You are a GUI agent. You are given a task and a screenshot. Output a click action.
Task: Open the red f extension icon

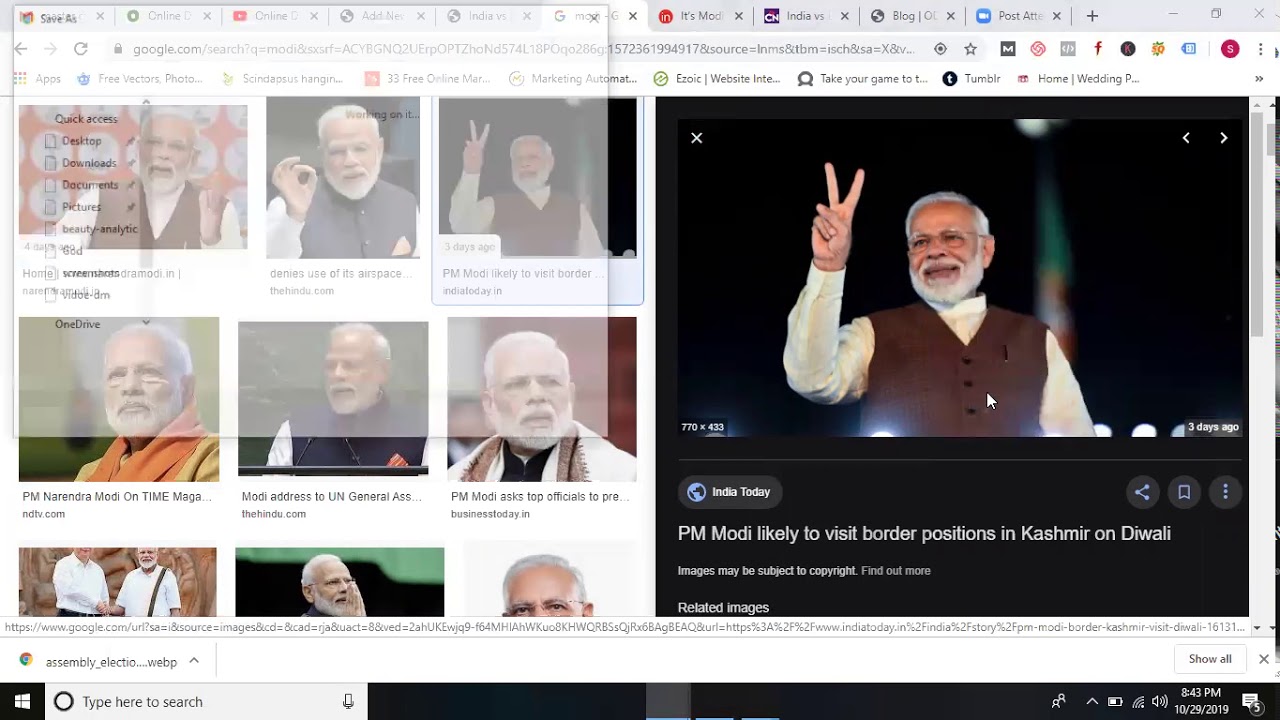coord(1098,49)
